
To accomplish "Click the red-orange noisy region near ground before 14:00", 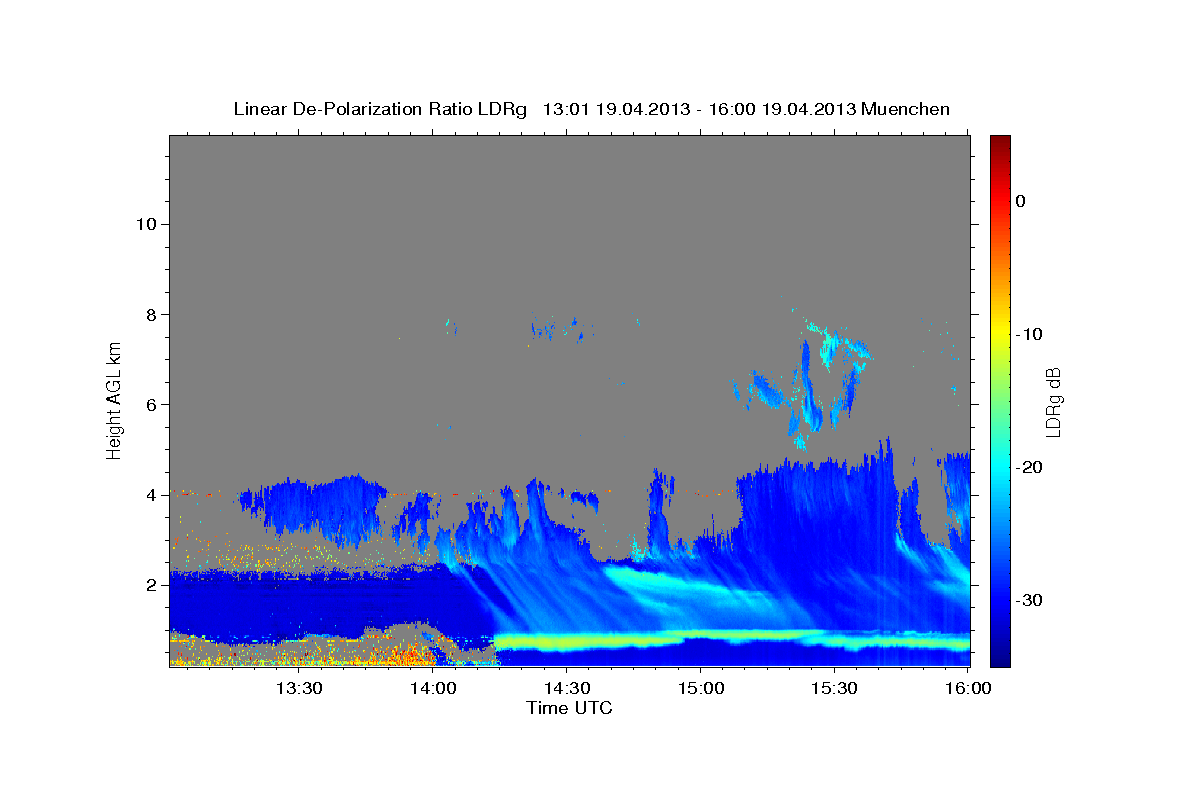I will tap(405, 656).
